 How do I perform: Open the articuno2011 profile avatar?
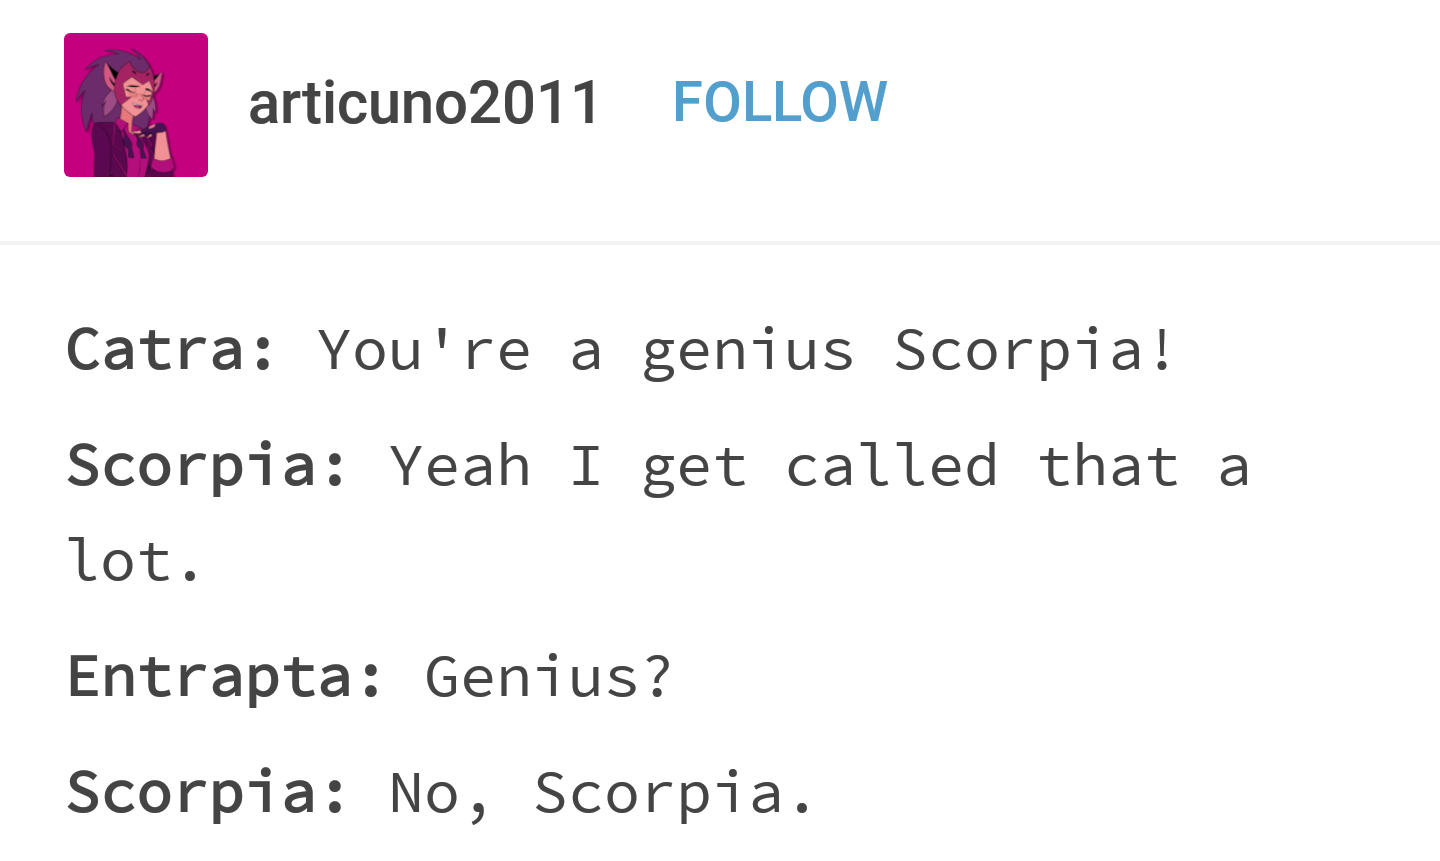pos(136,105)
